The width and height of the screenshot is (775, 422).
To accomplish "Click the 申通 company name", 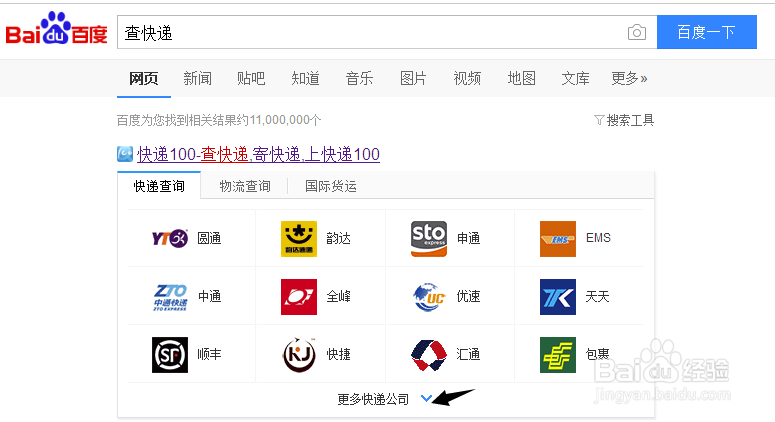I will point(468,238).
